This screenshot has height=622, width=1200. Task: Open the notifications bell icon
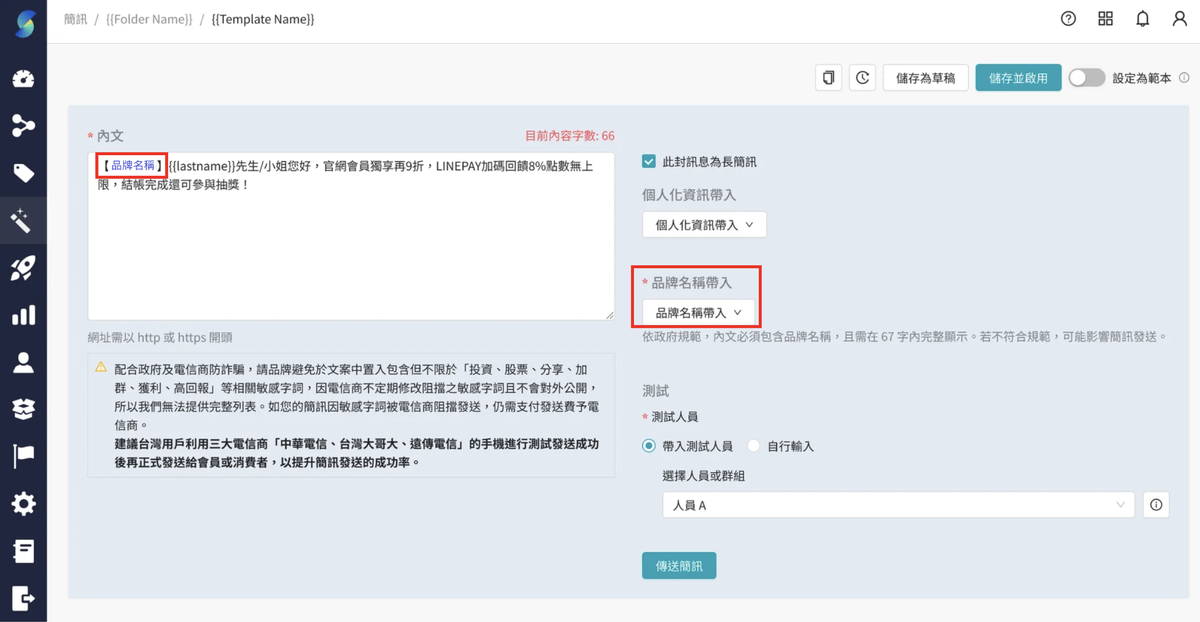1142,19
